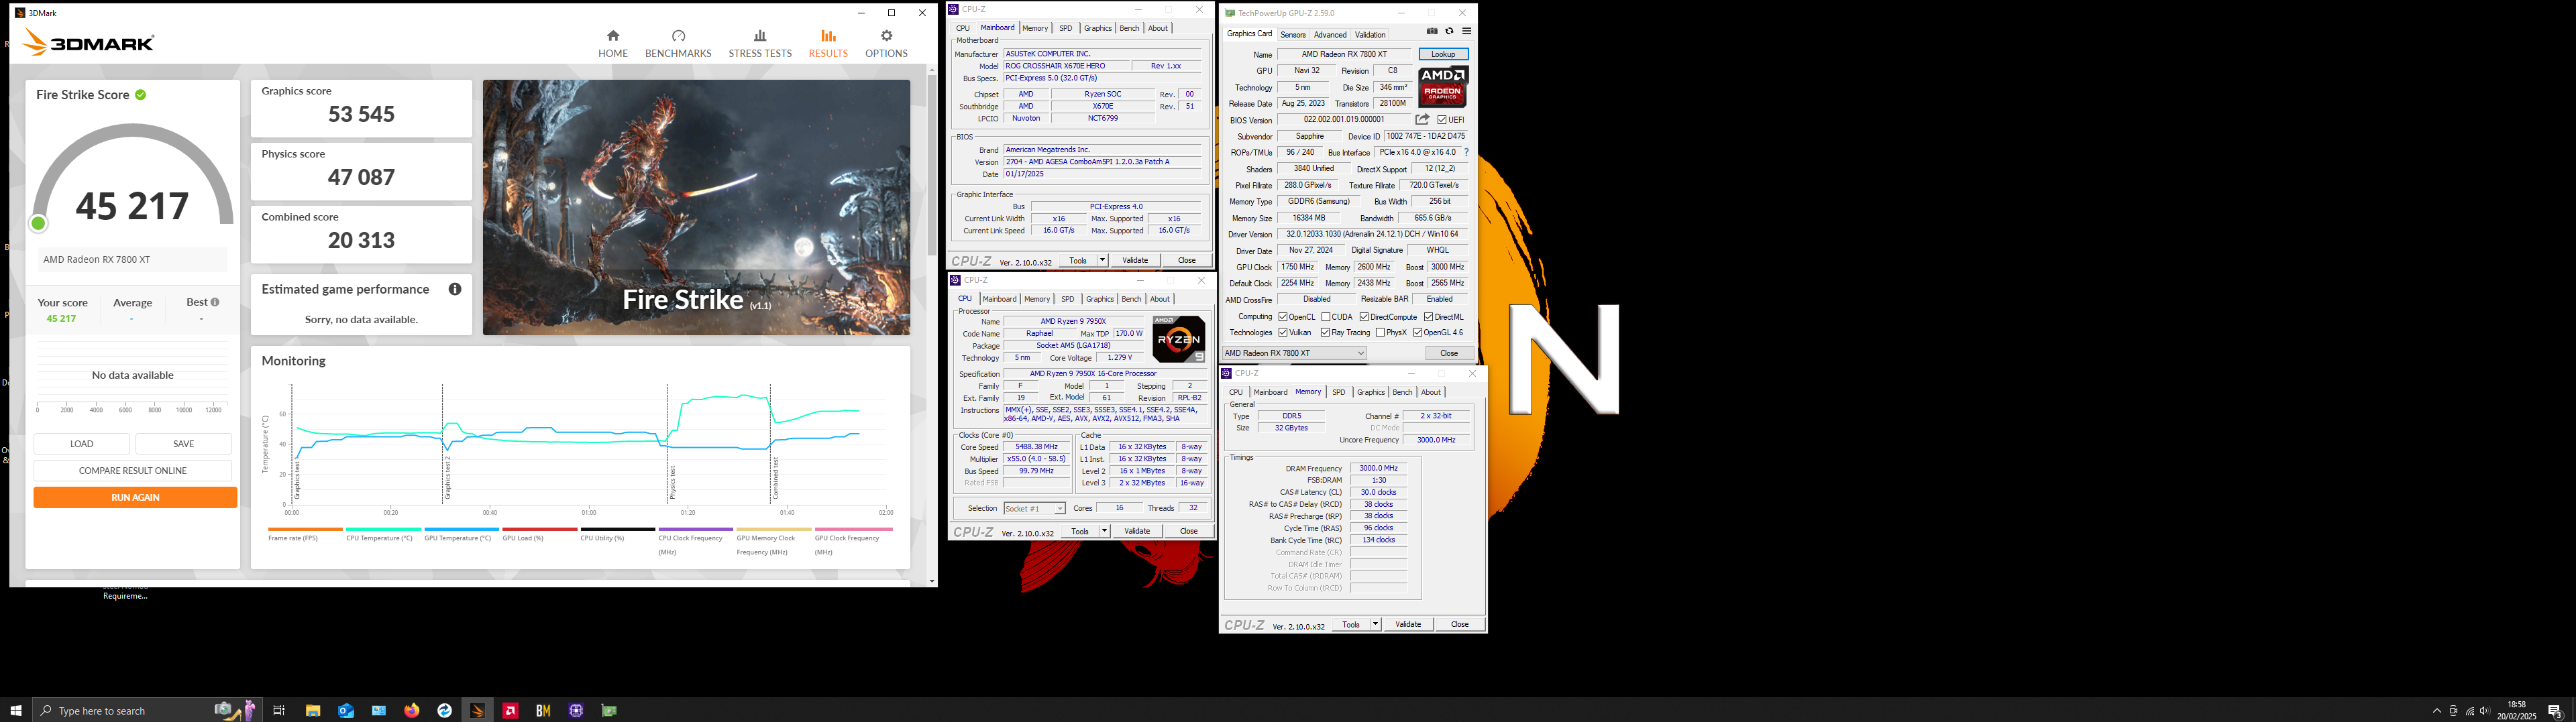Toggle the UEFI checkbox in GPU-Z
The image size is (2576, 722).
1442,120
